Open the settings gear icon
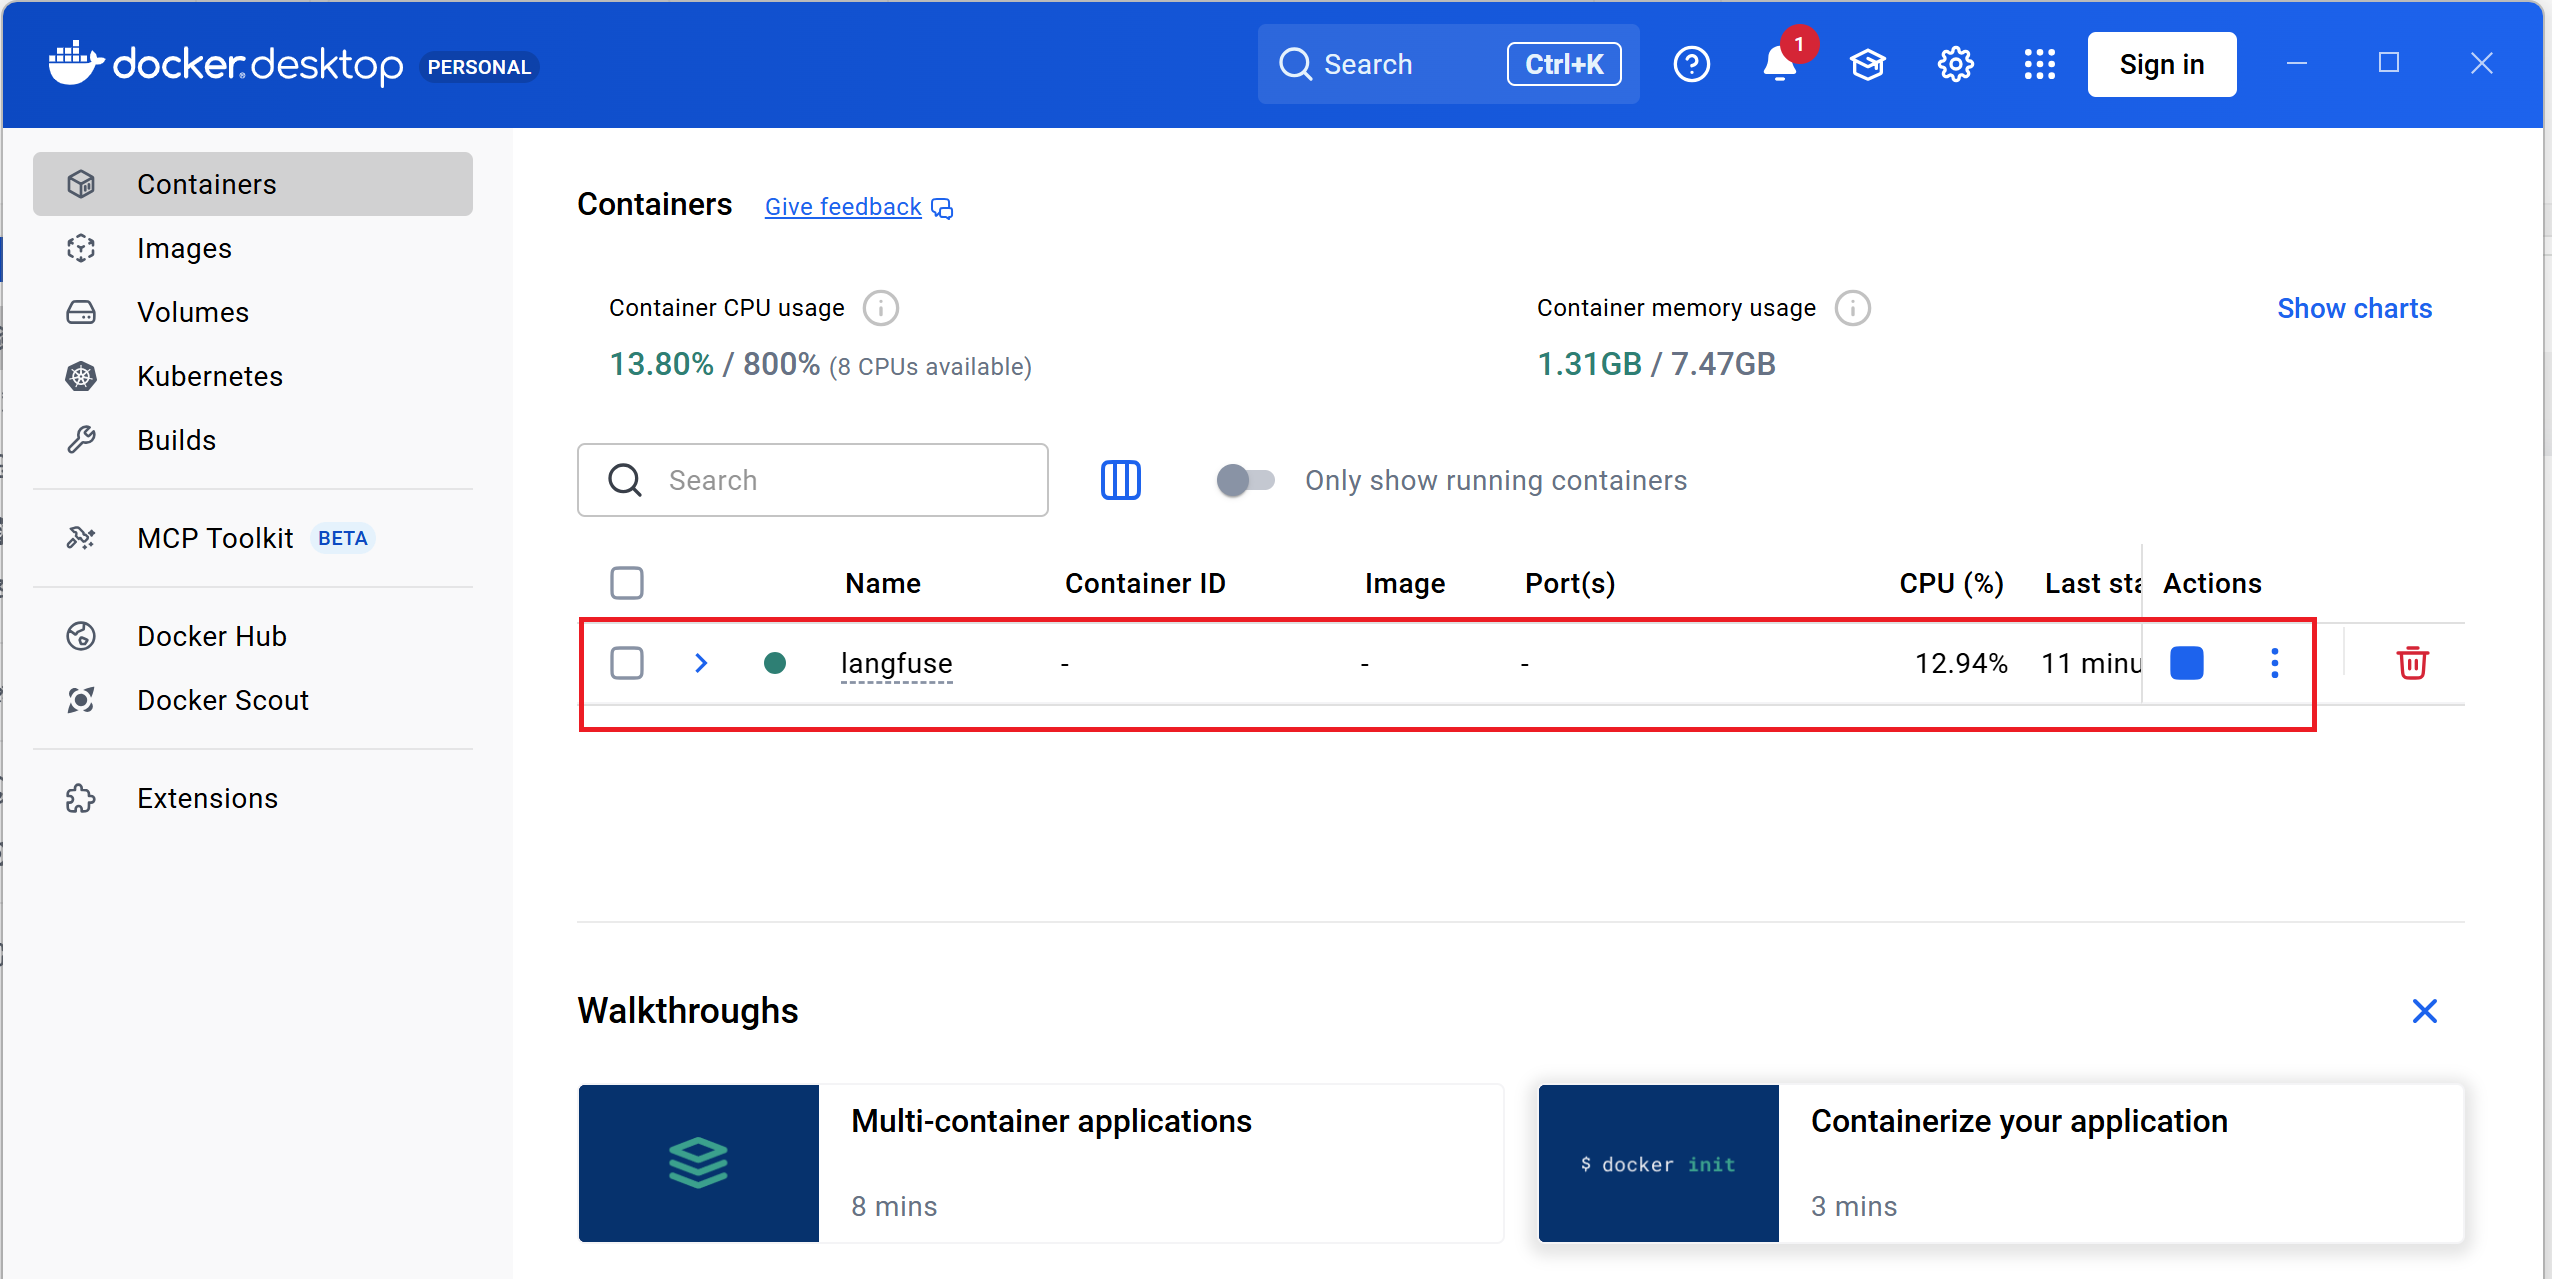This screenshot has height=1279, width=2552. [1955, 65]
